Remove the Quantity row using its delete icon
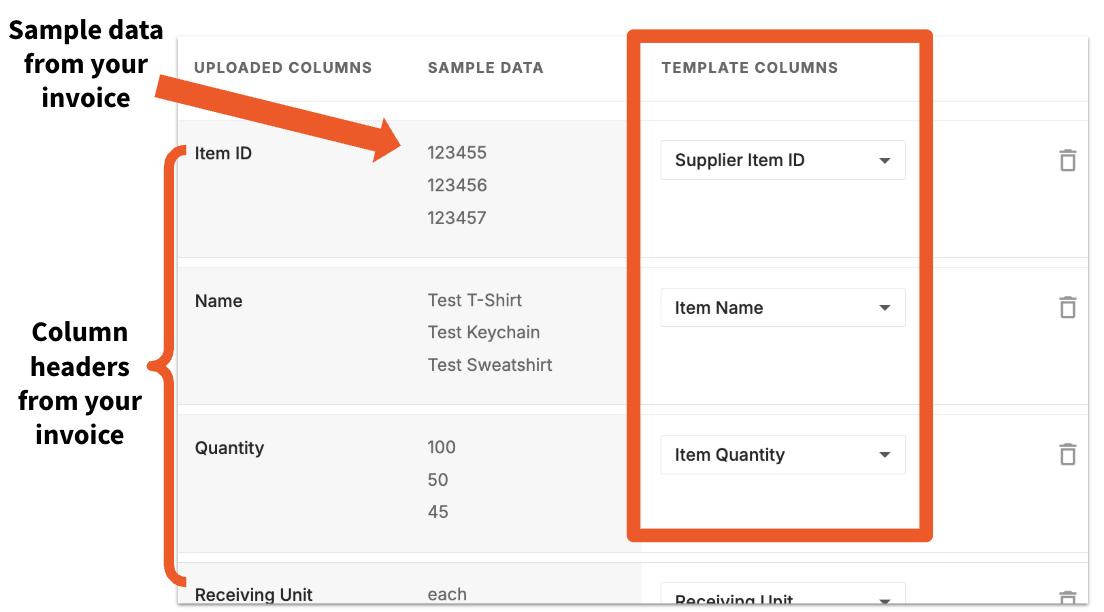 click(x=1067, y=454)
